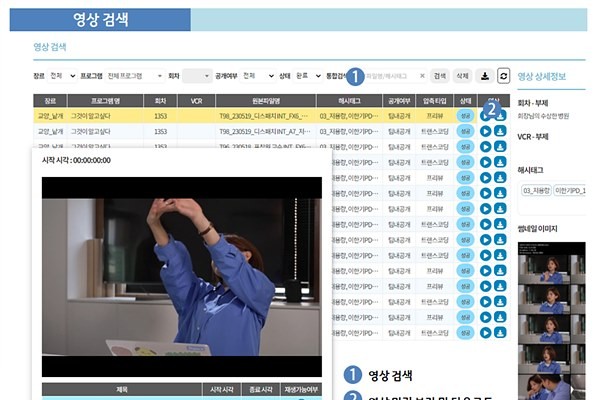Sort by the 장르 column header
Image resolution: width=600 pixels, height=400 pixels.
coord(50,101)
